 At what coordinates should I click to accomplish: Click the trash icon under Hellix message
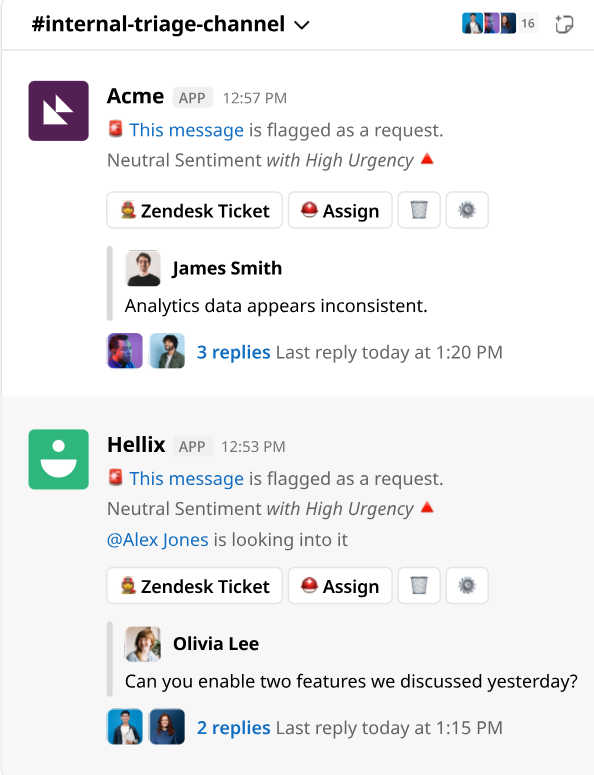[419, 586]
